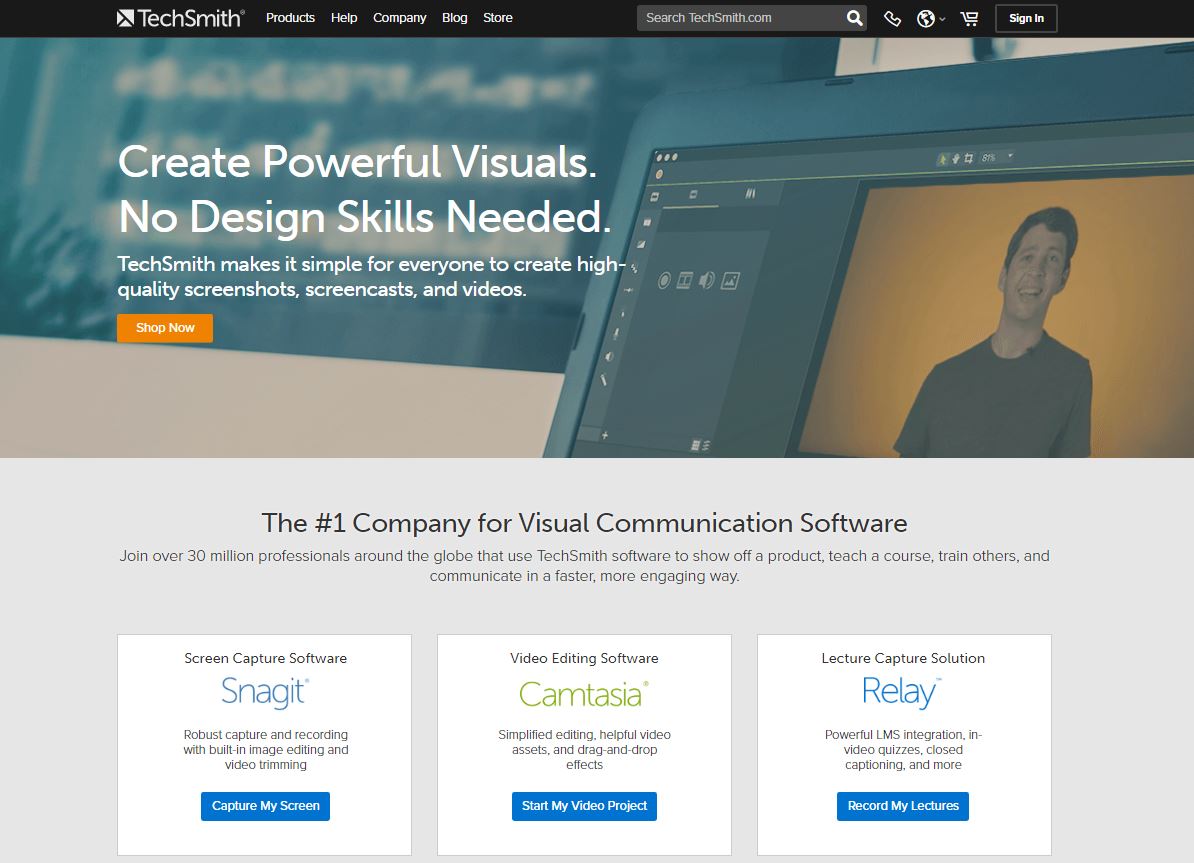This screenshot has width=1194, height=863.
Task: Click Start My Video Project button
Action: [584, 806]
